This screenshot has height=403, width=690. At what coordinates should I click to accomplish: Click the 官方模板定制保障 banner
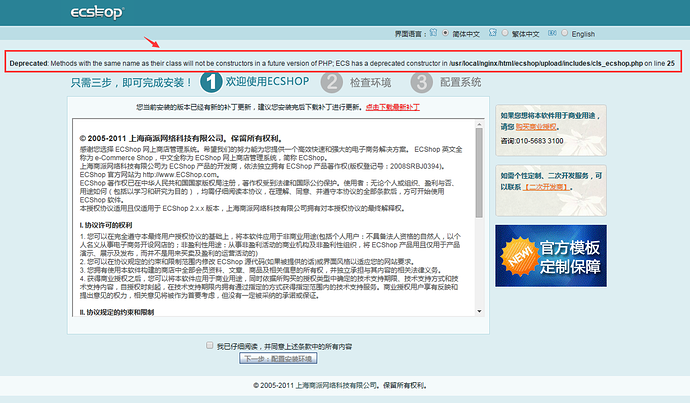tap(551, 256)
